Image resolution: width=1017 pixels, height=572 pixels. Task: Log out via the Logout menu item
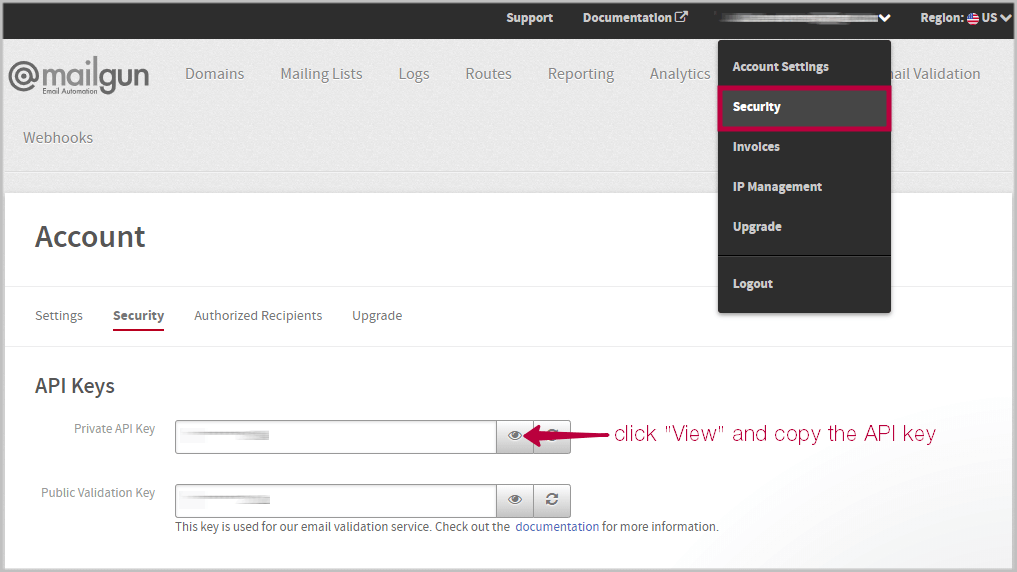[753, 284]
